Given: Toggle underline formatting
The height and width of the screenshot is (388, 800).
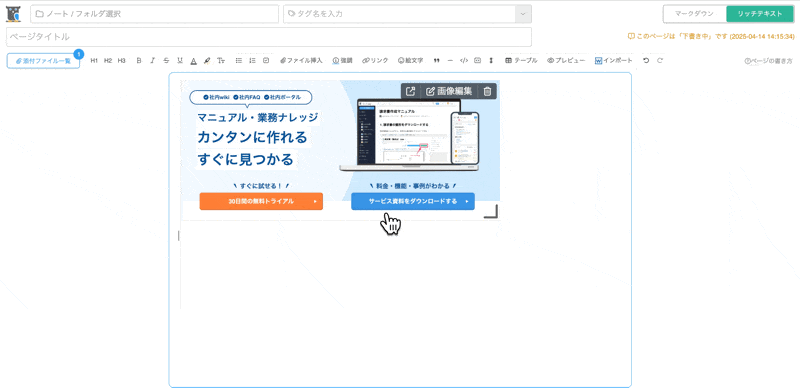Looking at the screenshot, I should tap(180, 60).
